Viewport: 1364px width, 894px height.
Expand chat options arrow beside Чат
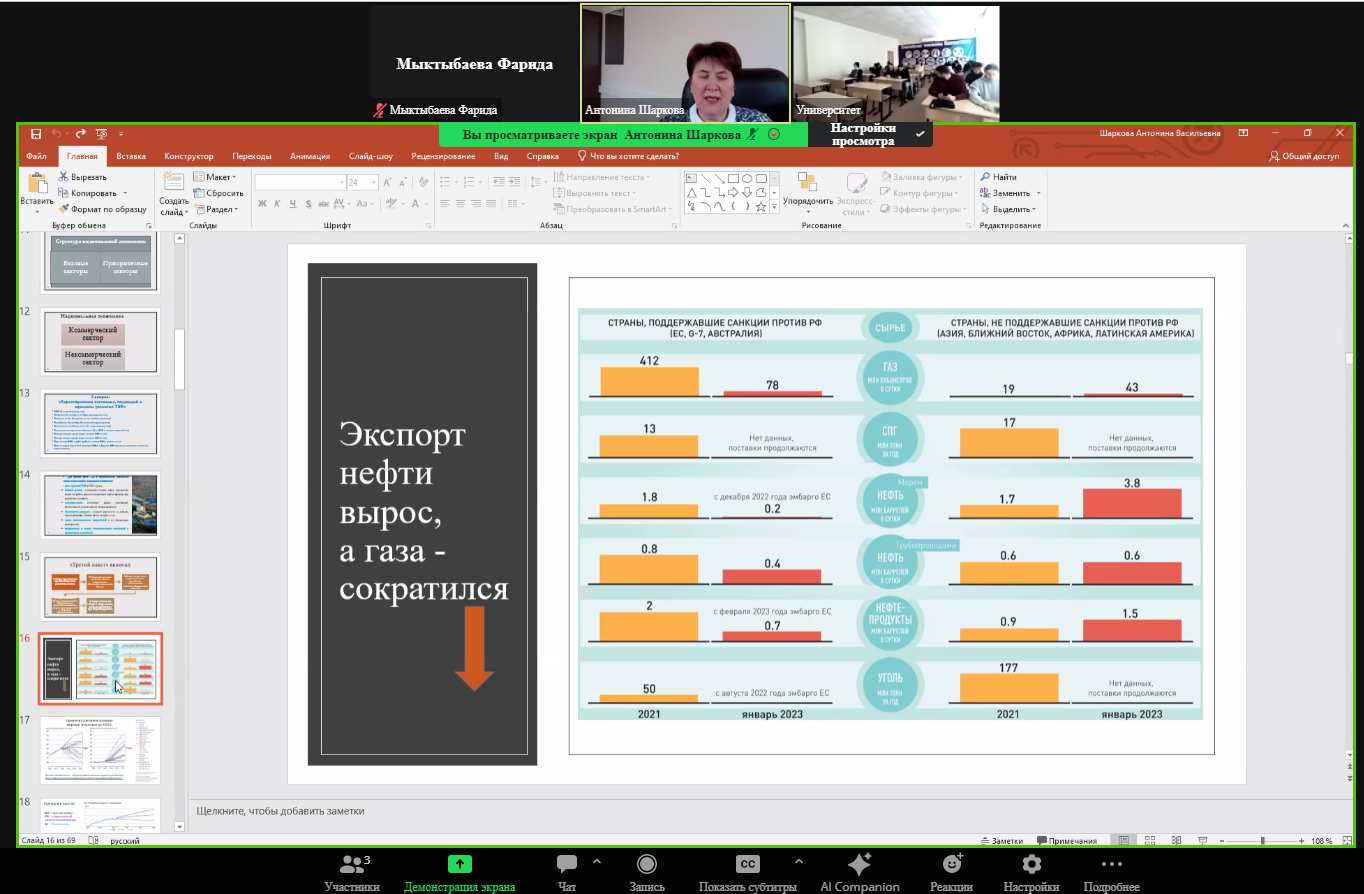click(x=597, y=861)
